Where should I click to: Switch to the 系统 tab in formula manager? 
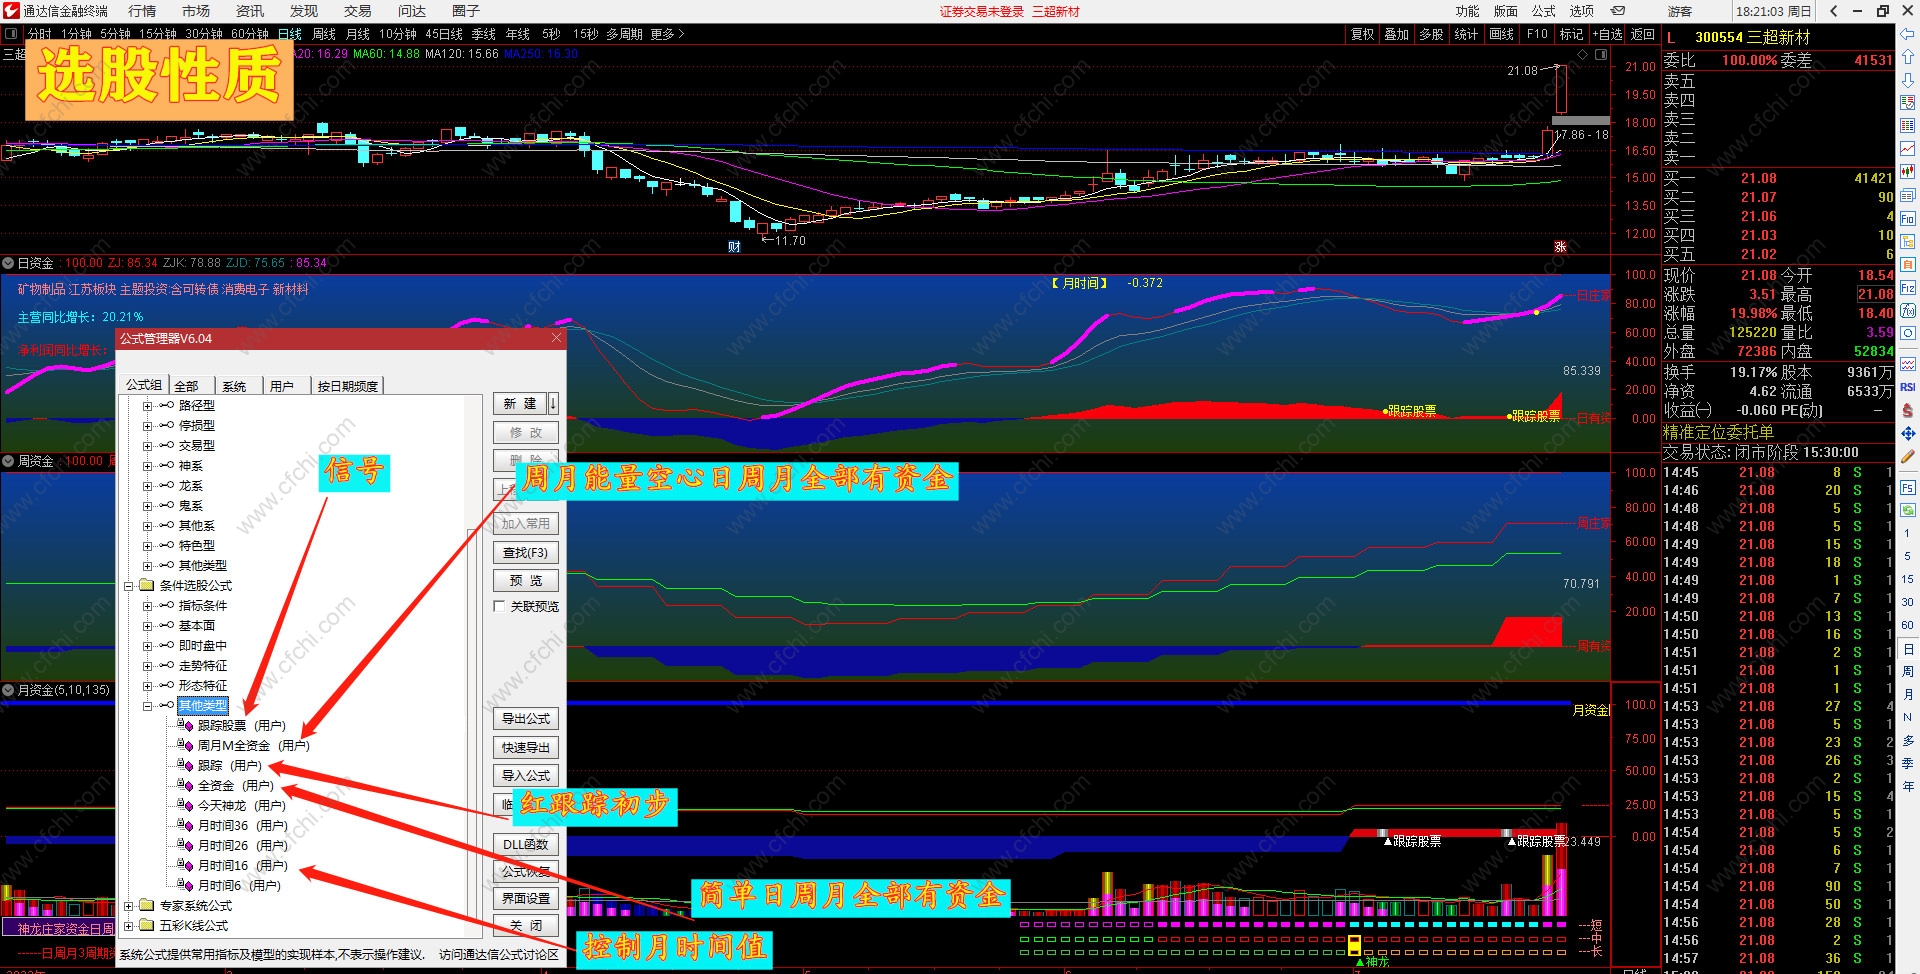(x=234, y=386)
